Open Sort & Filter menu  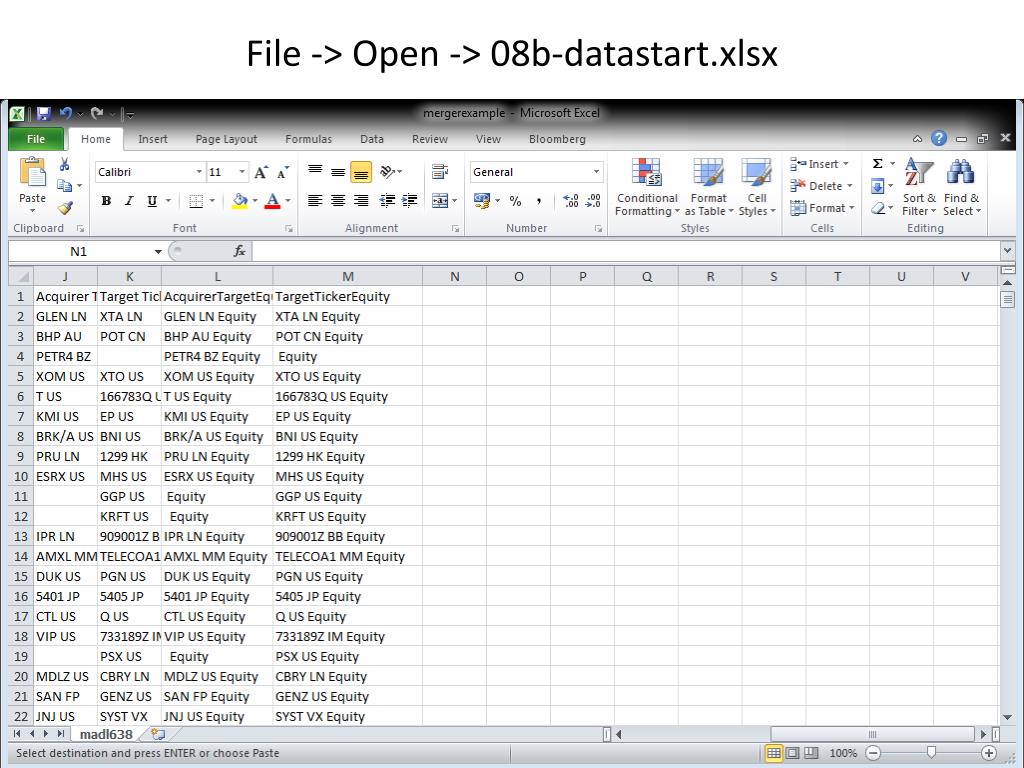point(919,187)
